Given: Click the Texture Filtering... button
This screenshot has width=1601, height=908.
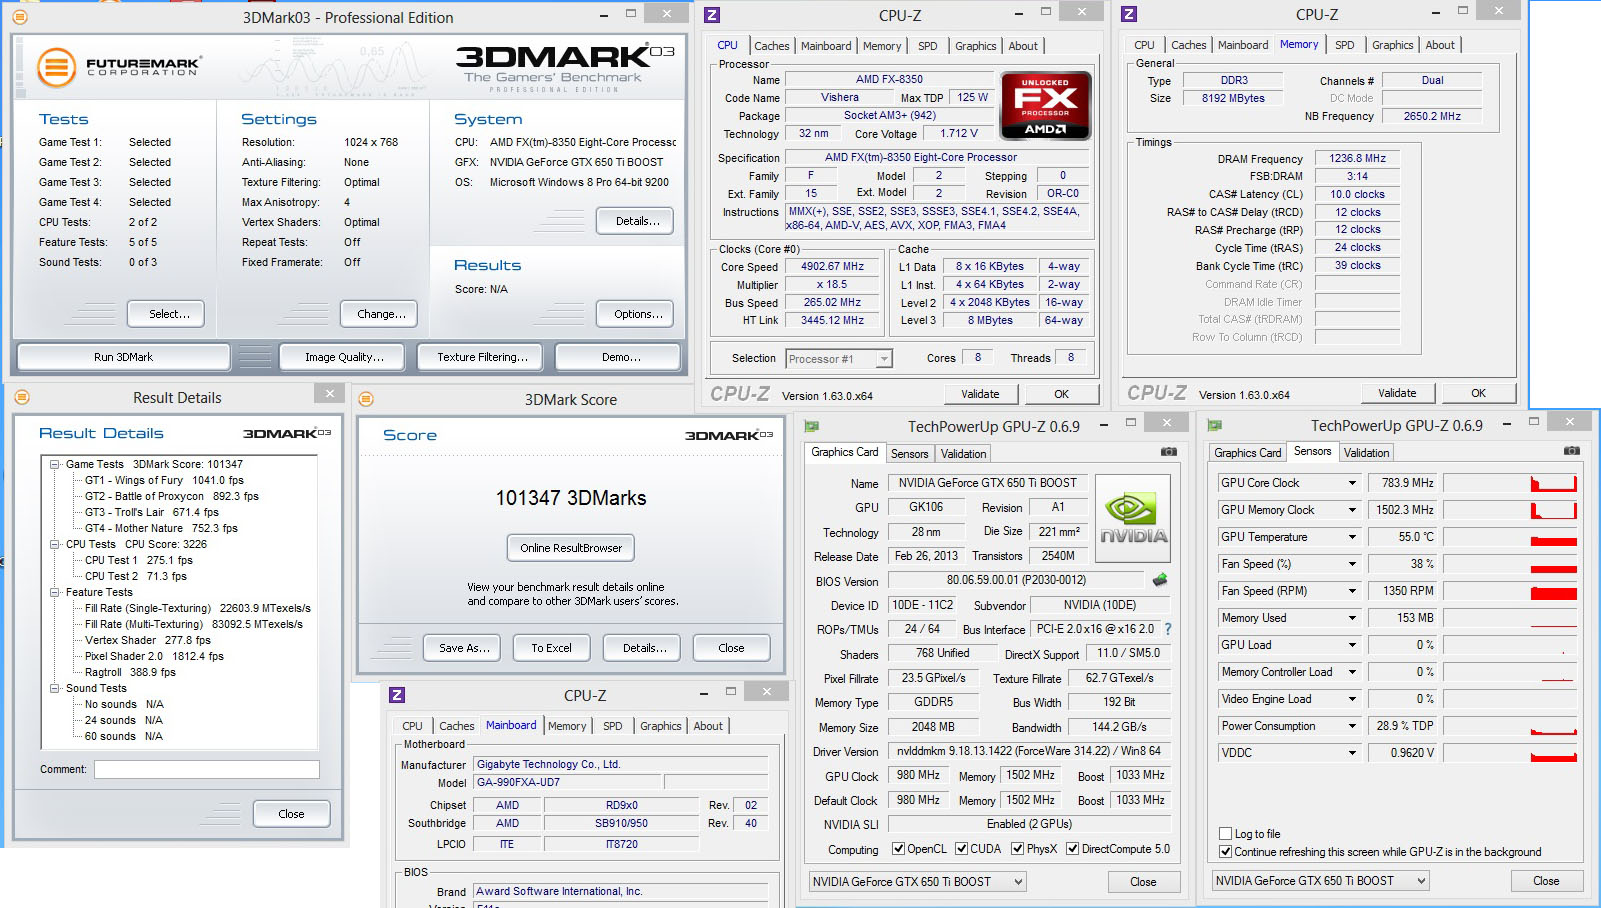Looking at the screenshot, I should coord(482,357).
